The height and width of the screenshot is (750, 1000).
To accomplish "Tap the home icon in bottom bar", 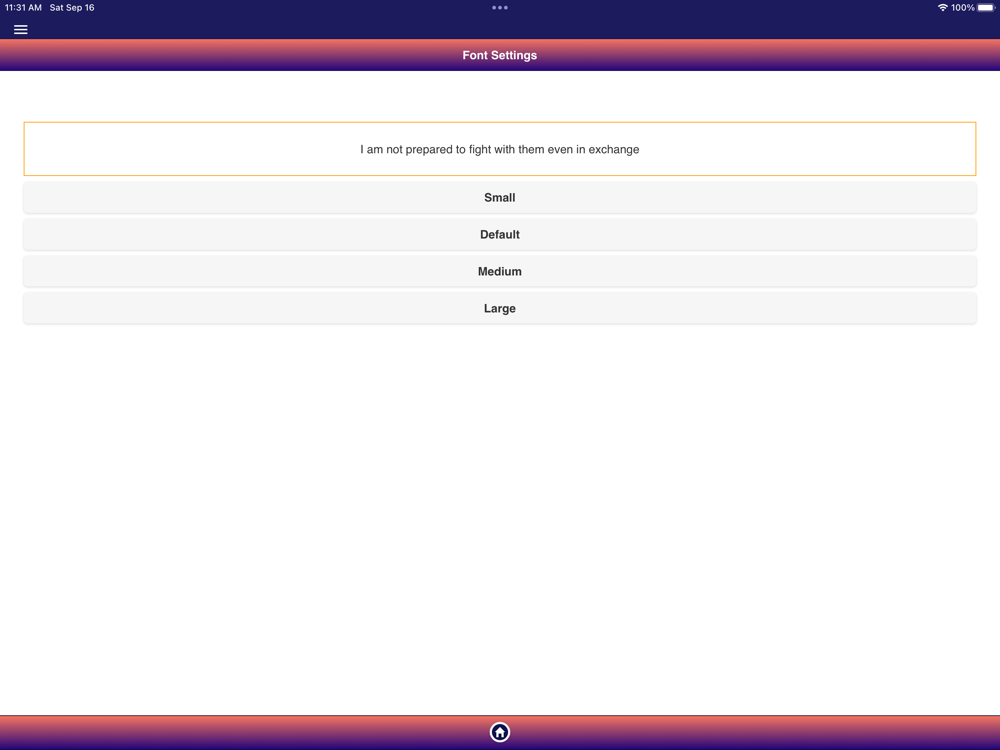I will (499, 732).
